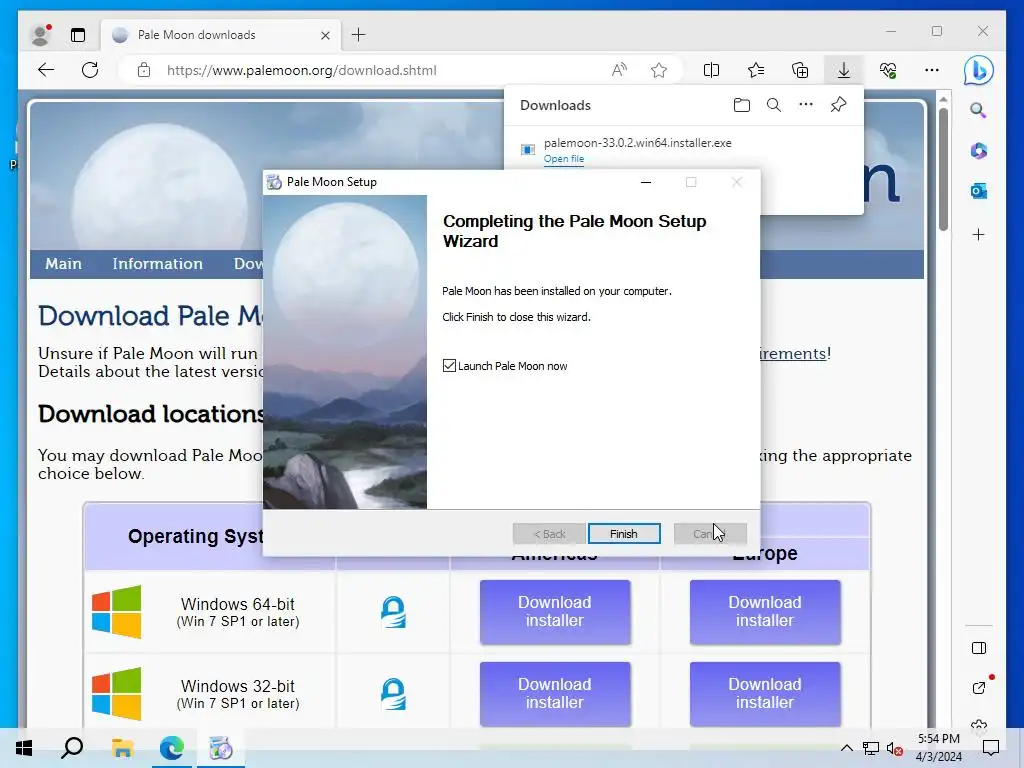Click the page vertical scrollbar thumb
1024x768 pixels.
click(x=943, y=168)
